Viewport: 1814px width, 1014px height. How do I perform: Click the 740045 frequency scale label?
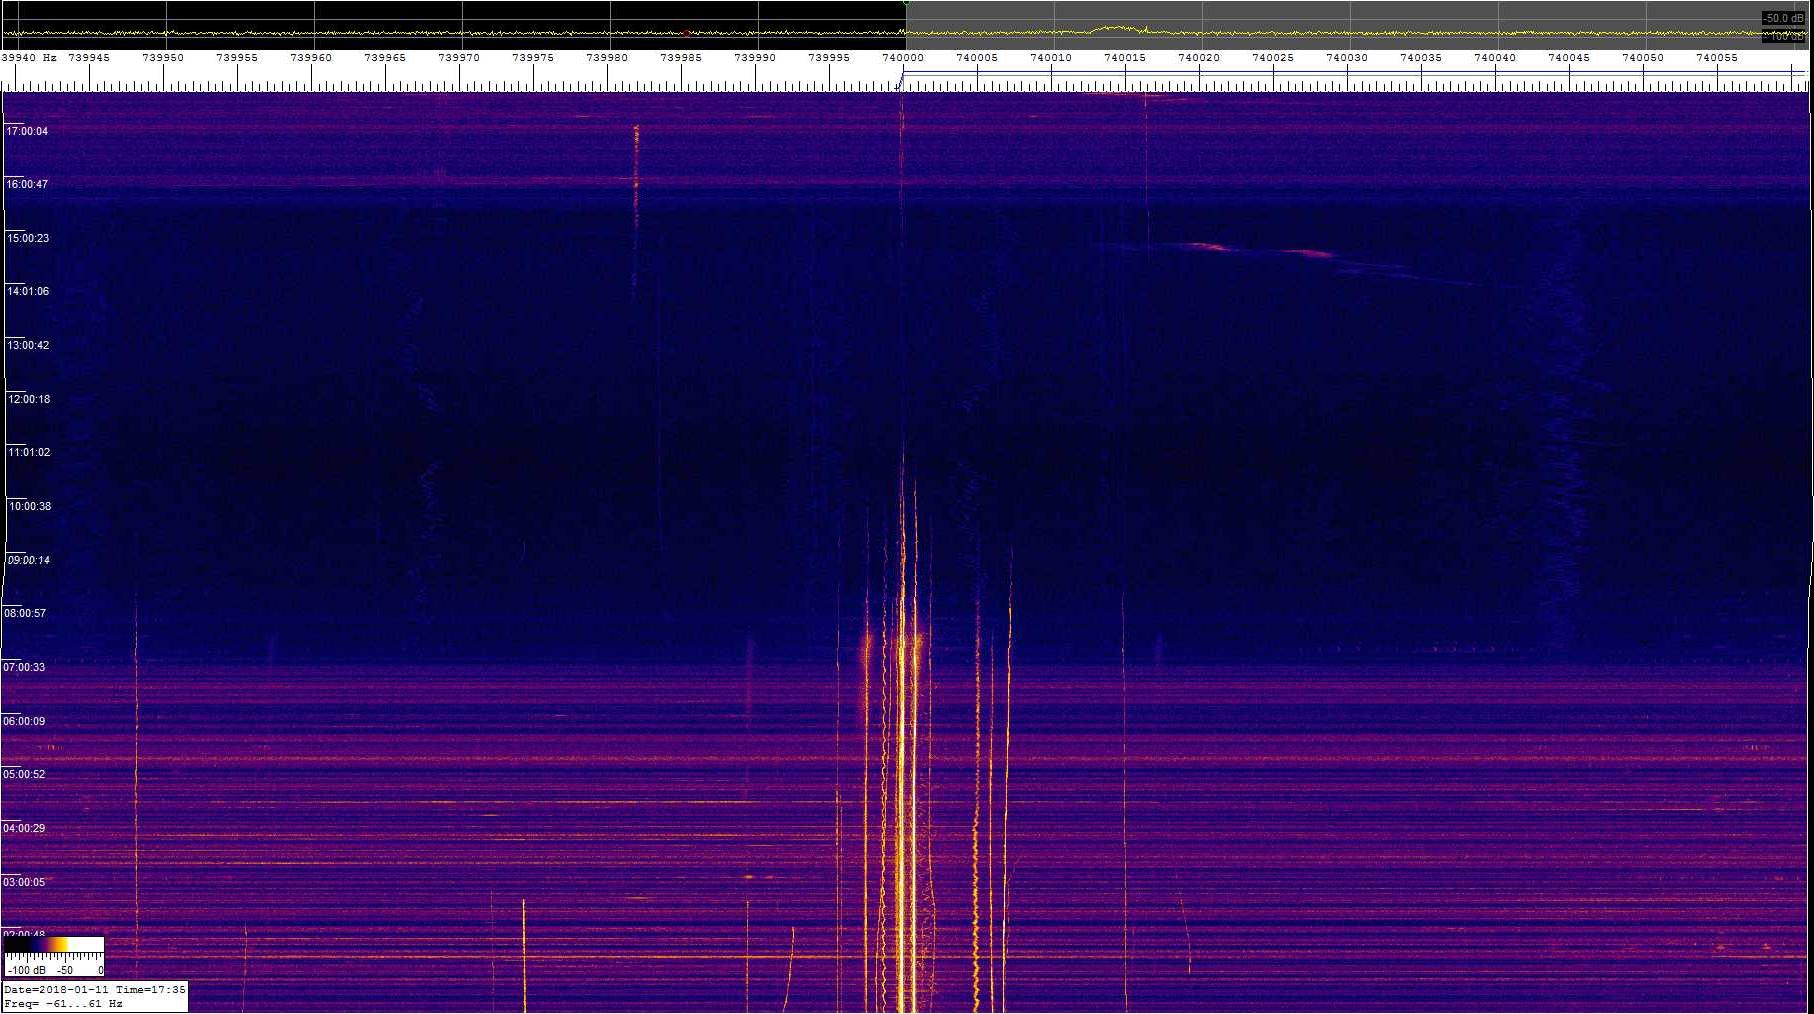pos(1568,58)
